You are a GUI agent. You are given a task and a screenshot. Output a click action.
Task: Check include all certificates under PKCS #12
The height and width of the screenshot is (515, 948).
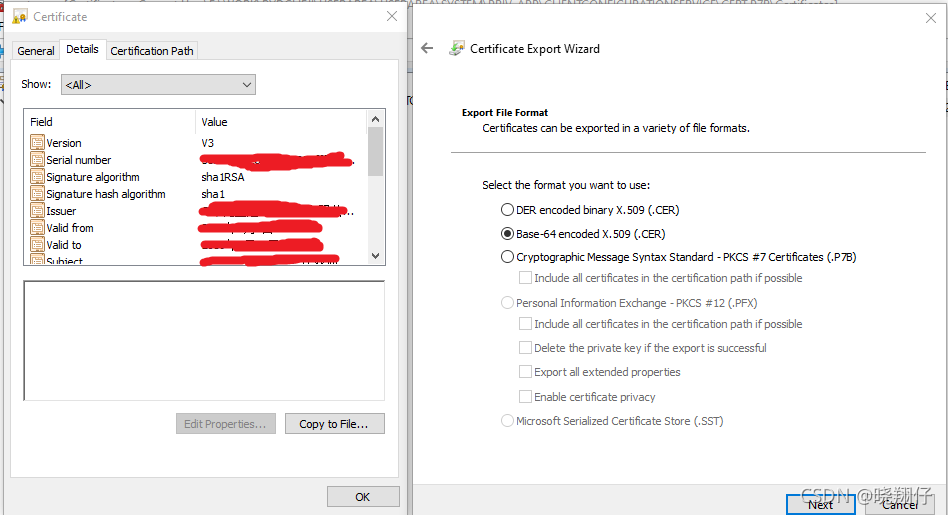[525, 323]
